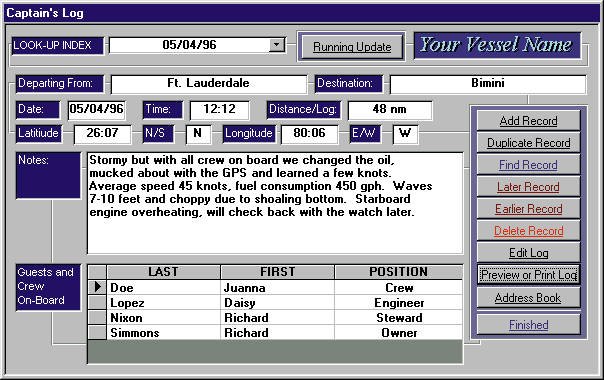Click the cell 'Simmons'
The height and width of the screenshot is (380, 604).
click(x=163, y=333)
